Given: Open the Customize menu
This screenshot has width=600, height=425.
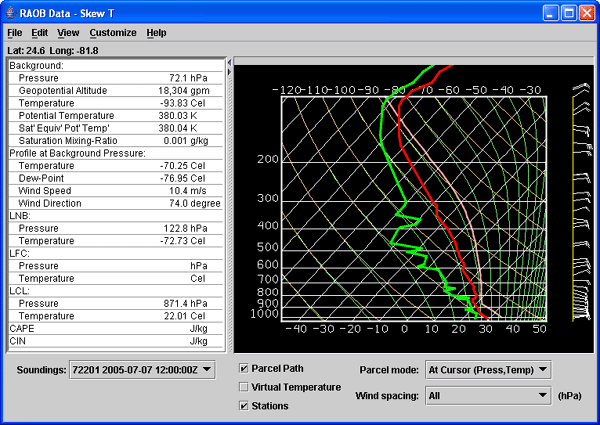Looking at the screenshot, I should click(x=112, y=33).
